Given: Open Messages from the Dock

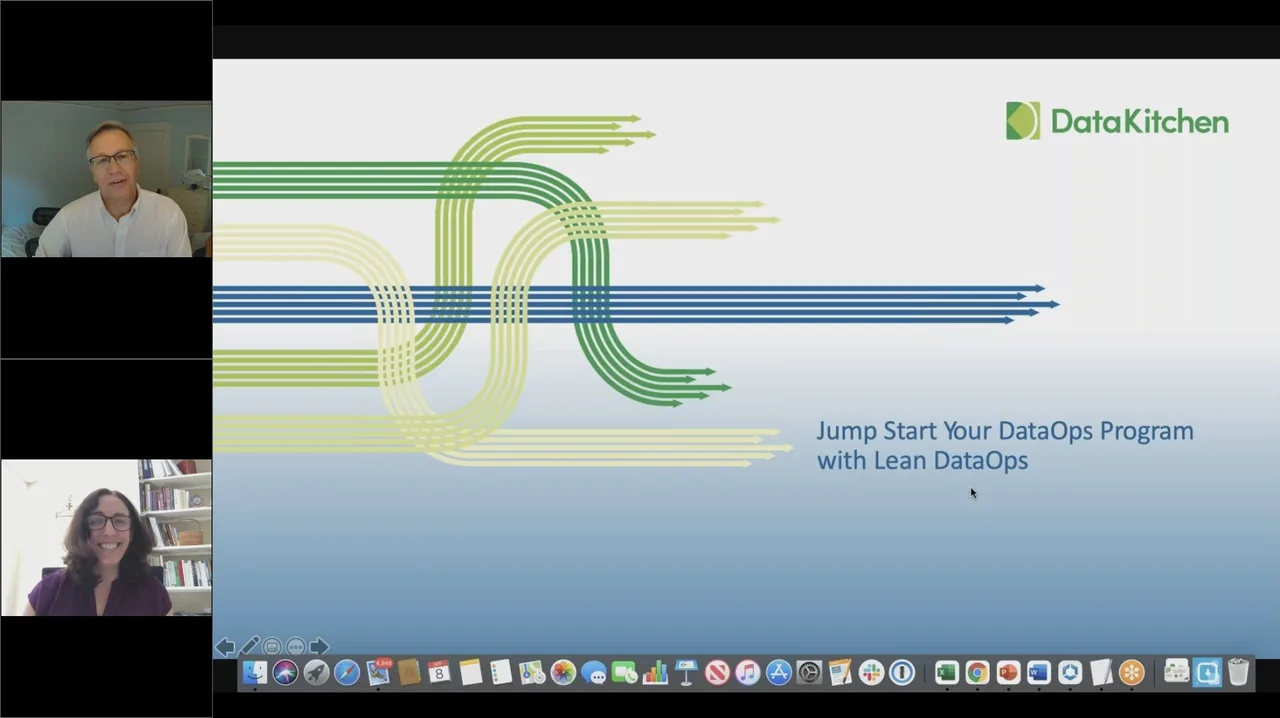Looking at the screenshot, I should tap(594, 673).
